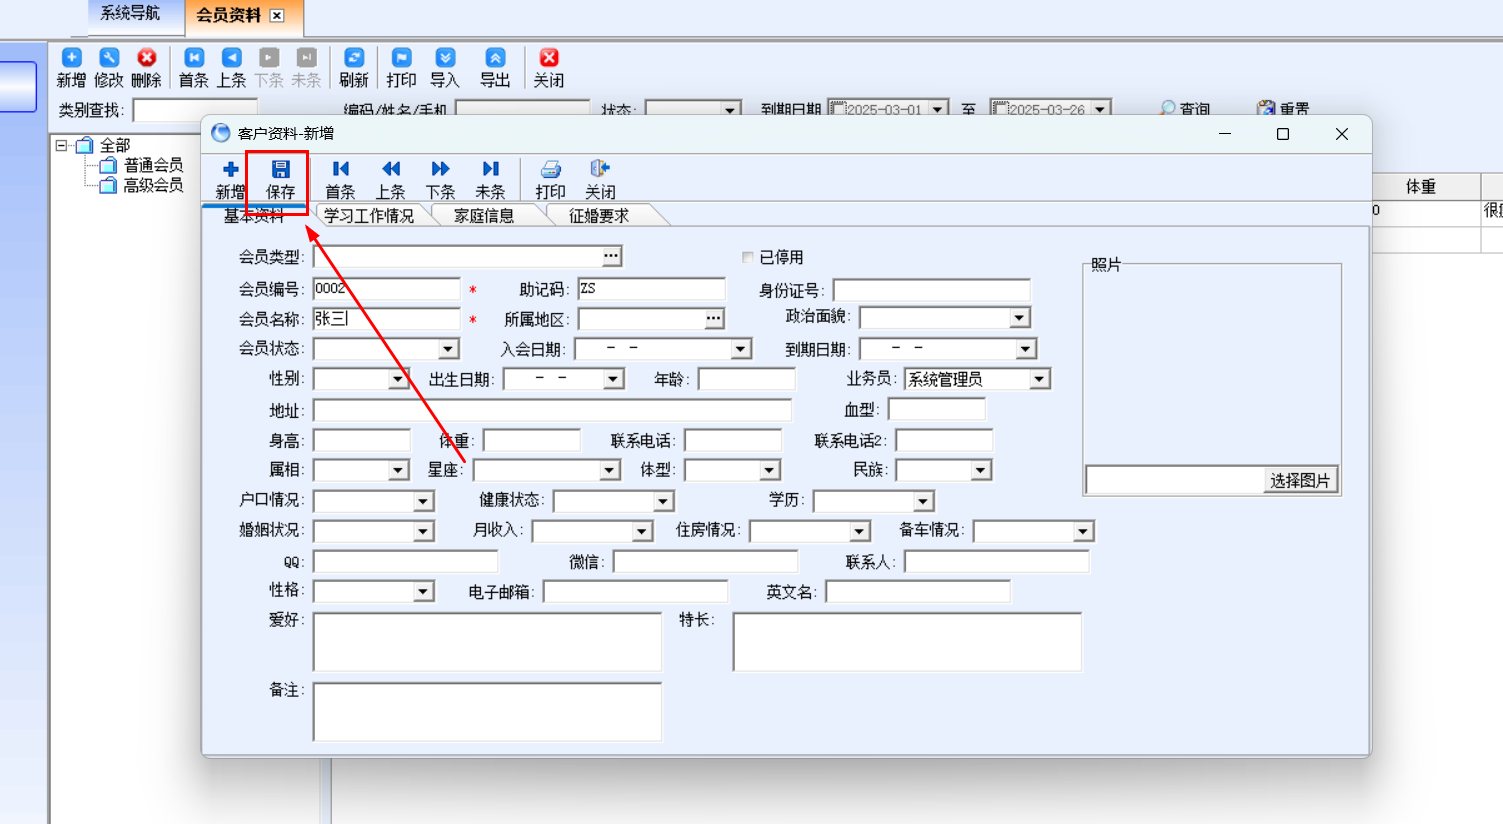1503x824 pixels.
Task: Open the 星座 dropdown
Action: (x=609, y=470)
